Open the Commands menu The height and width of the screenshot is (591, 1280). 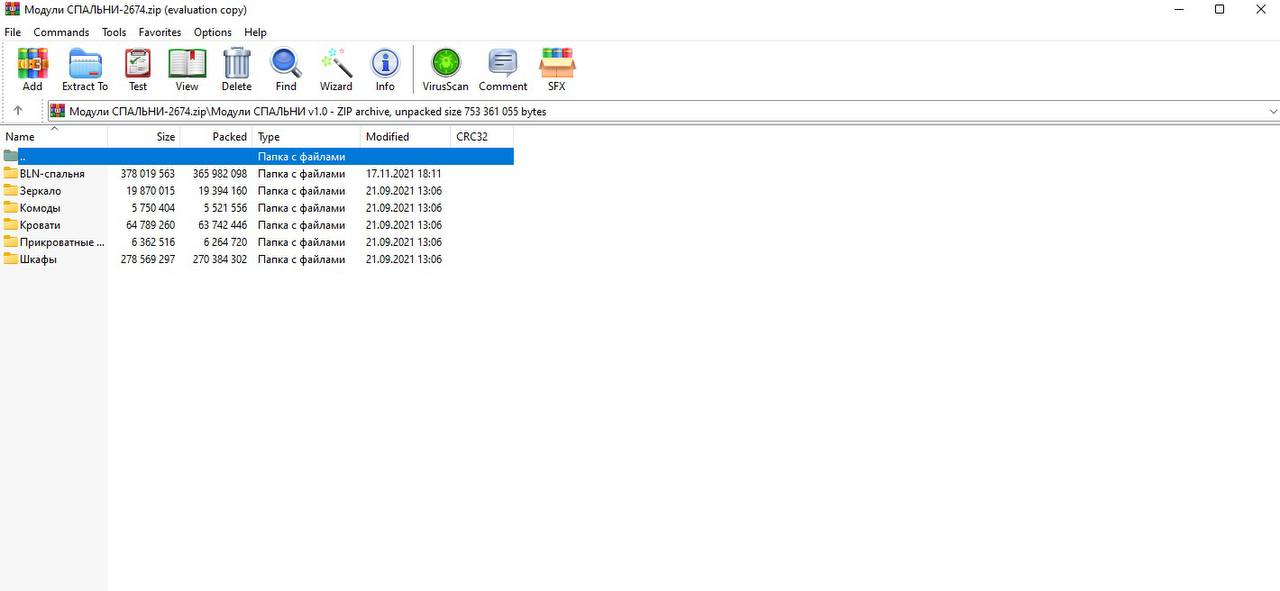pos(61,32)
